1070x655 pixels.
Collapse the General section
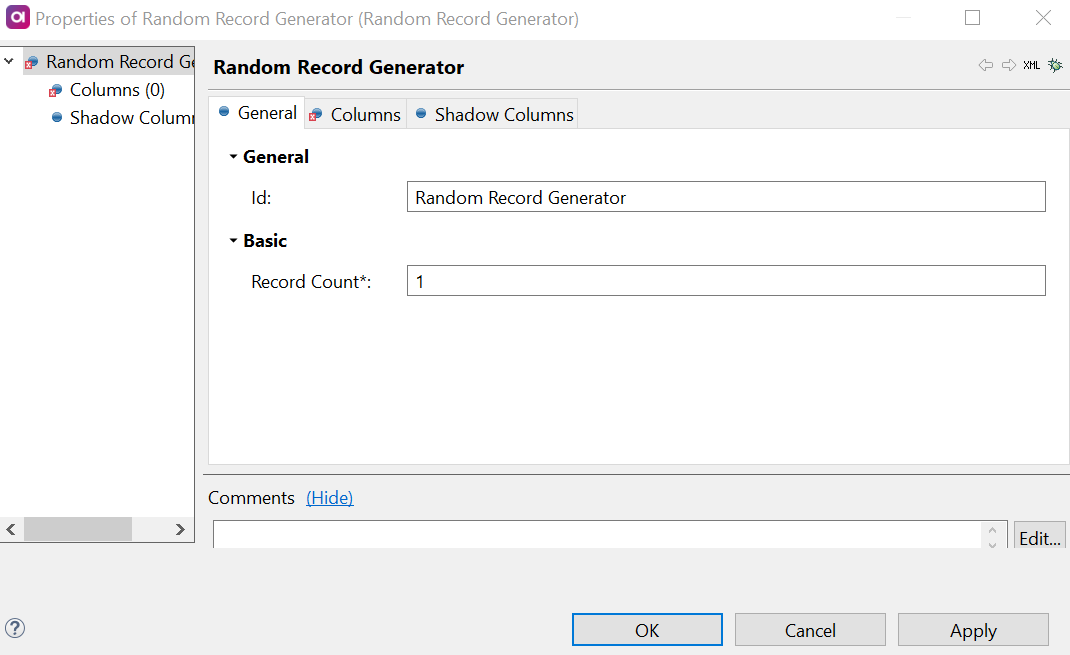(233, 156)
